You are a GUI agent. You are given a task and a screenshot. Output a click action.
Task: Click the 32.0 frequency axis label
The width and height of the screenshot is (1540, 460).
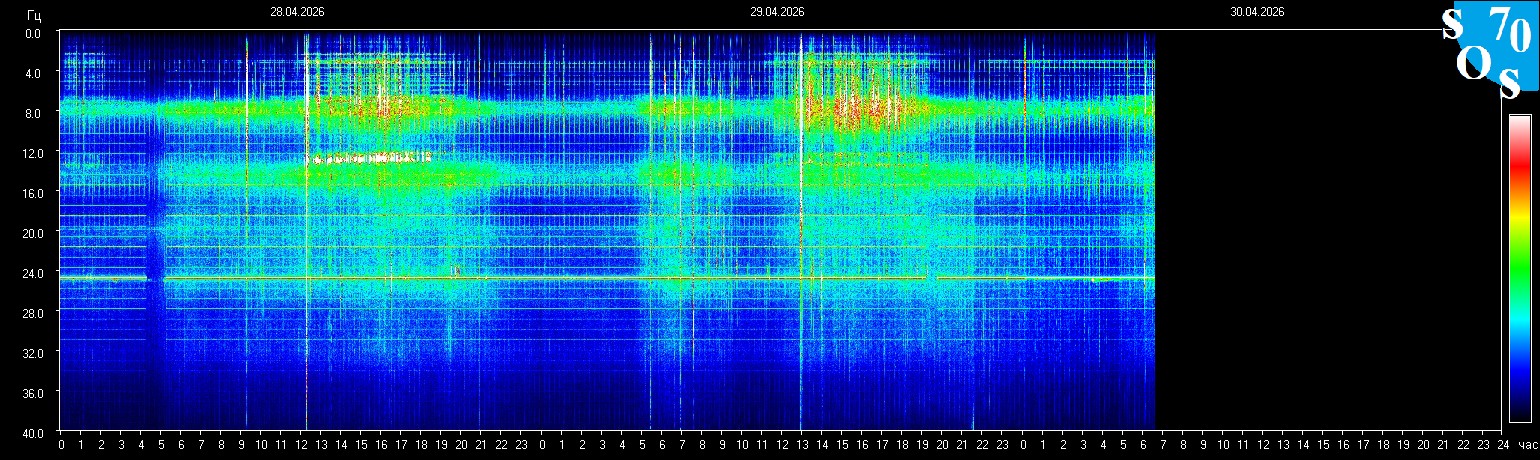click(33, 353)
